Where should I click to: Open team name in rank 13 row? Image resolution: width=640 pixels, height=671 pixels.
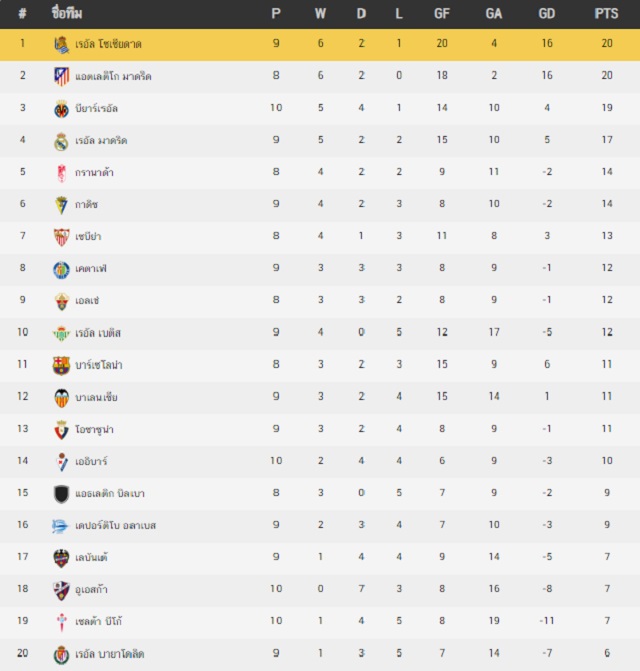[94, 429]
